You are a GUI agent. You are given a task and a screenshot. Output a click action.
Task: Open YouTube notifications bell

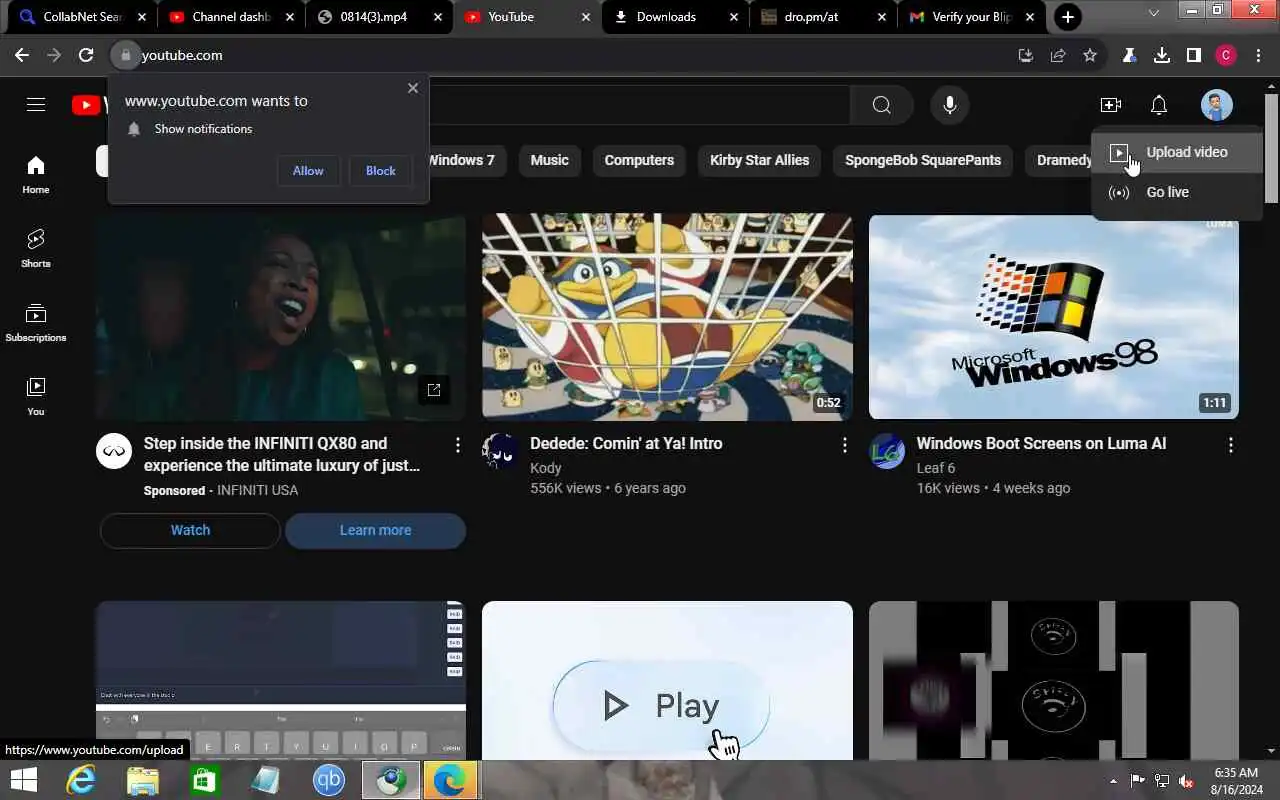tap(1159, 105)
